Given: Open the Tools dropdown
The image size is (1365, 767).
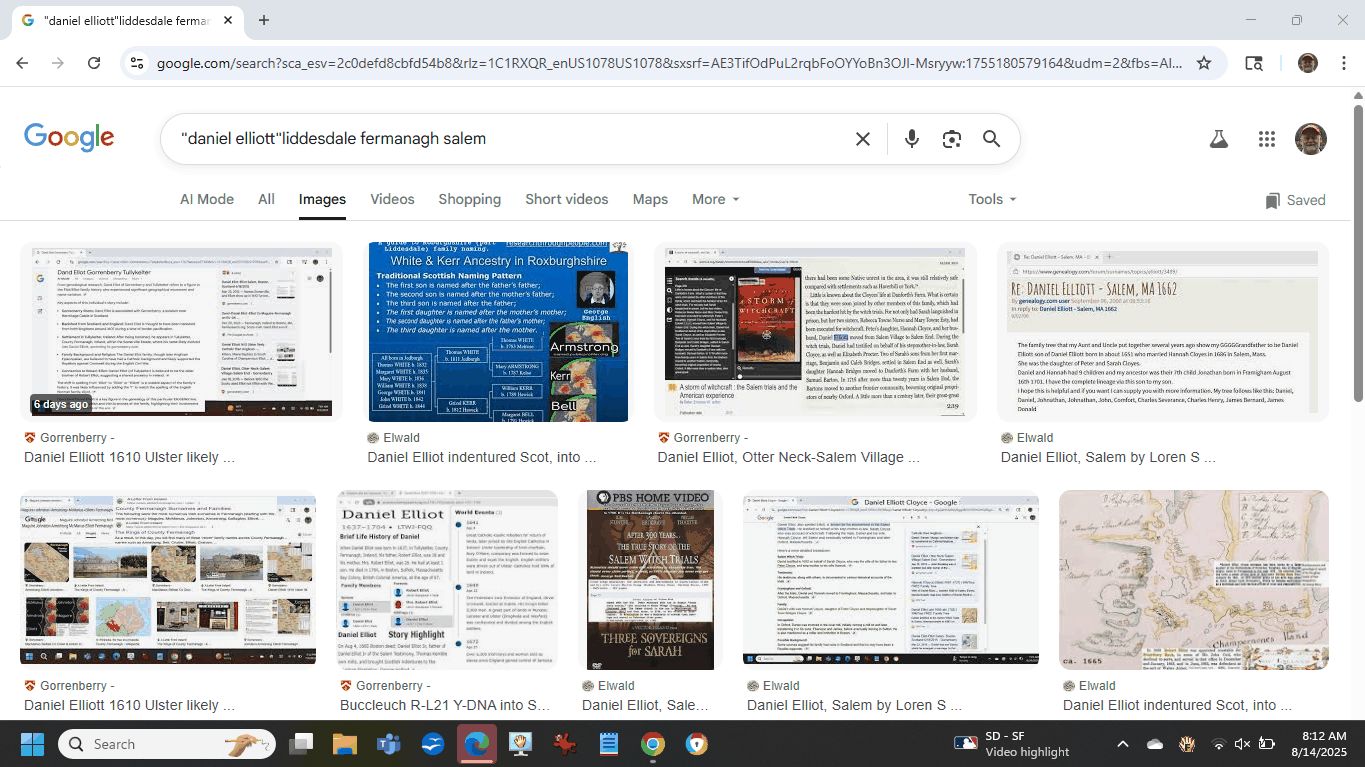Looking at the screenshot, I should tap(991, 199).
